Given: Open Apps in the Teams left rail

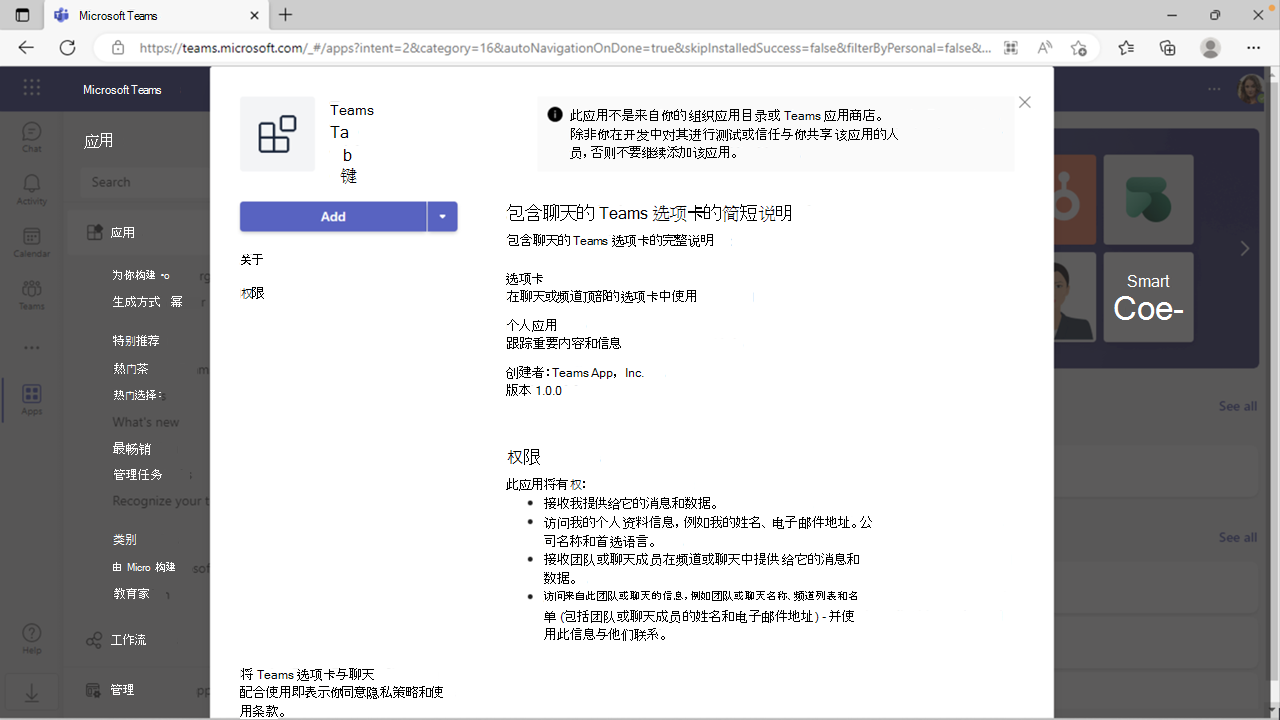Looking at the screenshot, I should pos(32,399).
